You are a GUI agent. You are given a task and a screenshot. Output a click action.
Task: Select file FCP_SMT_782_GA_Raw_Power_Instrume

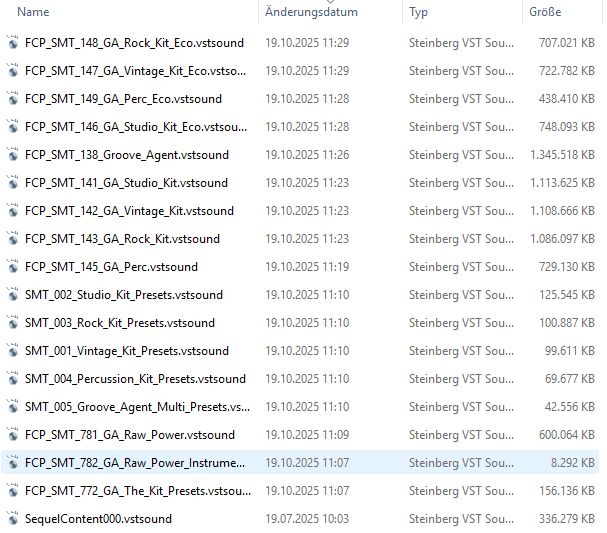click(x=135, y=463)
